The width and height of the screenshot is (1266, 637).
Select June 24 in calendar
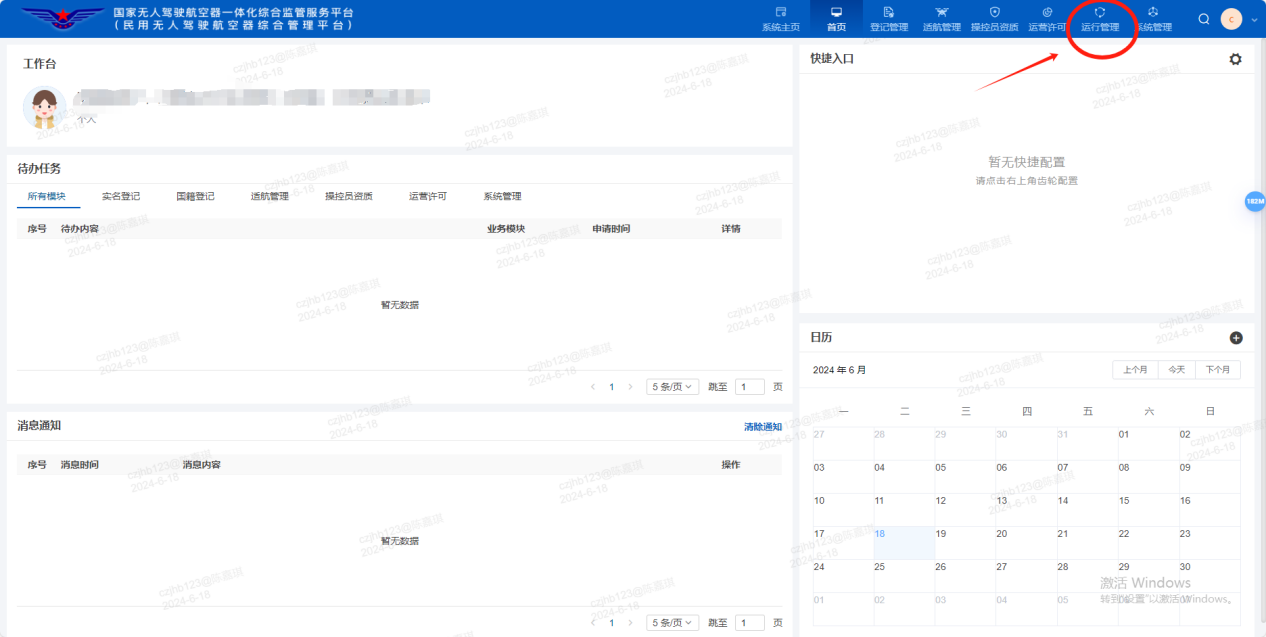coord(841,576)
